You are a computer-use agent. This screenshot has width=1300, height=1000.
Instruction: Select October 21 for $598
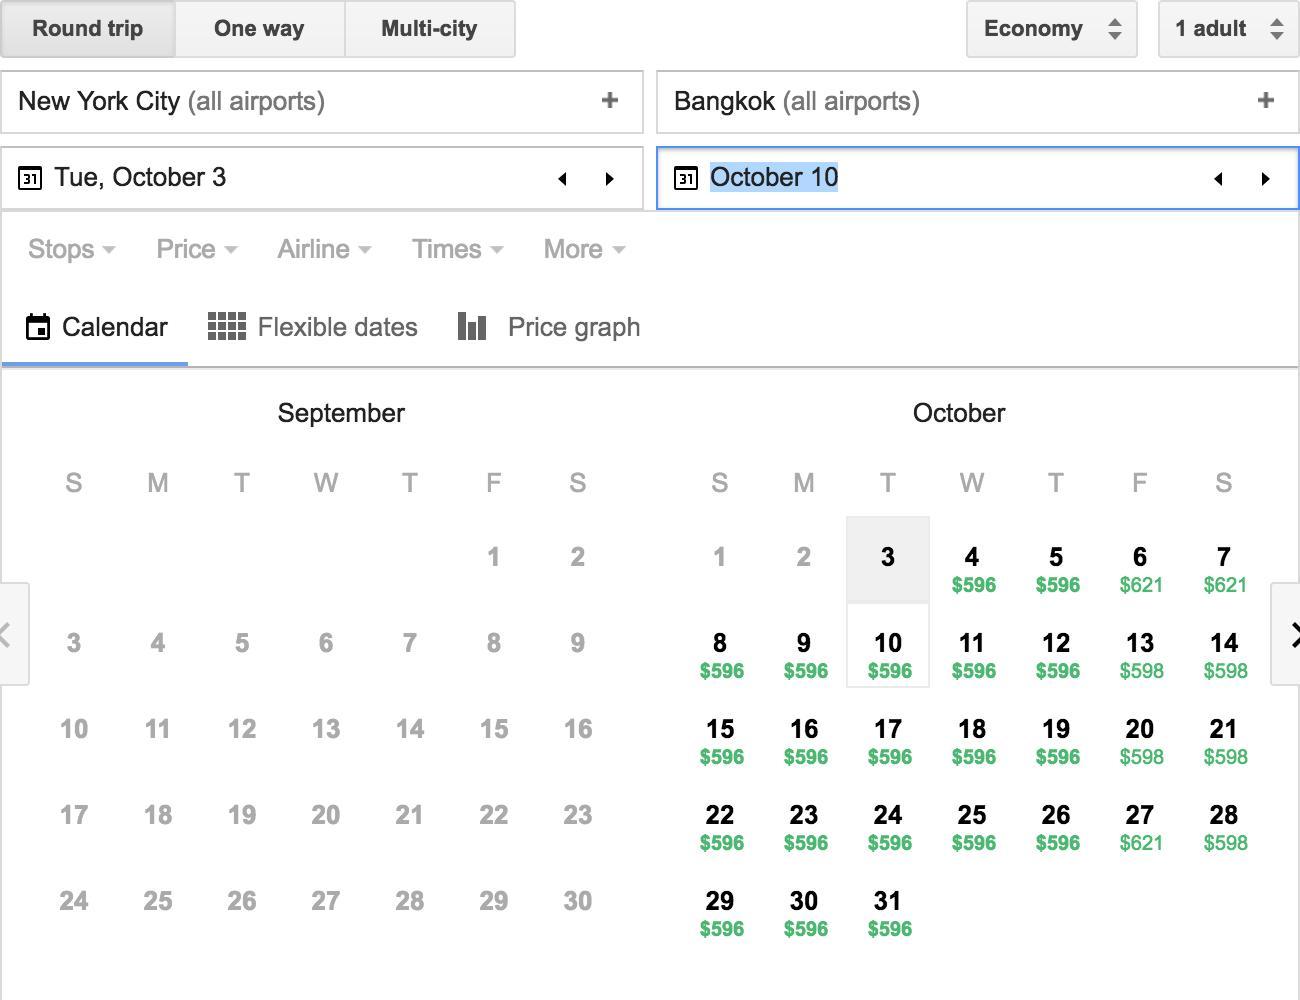[1224, 741]
